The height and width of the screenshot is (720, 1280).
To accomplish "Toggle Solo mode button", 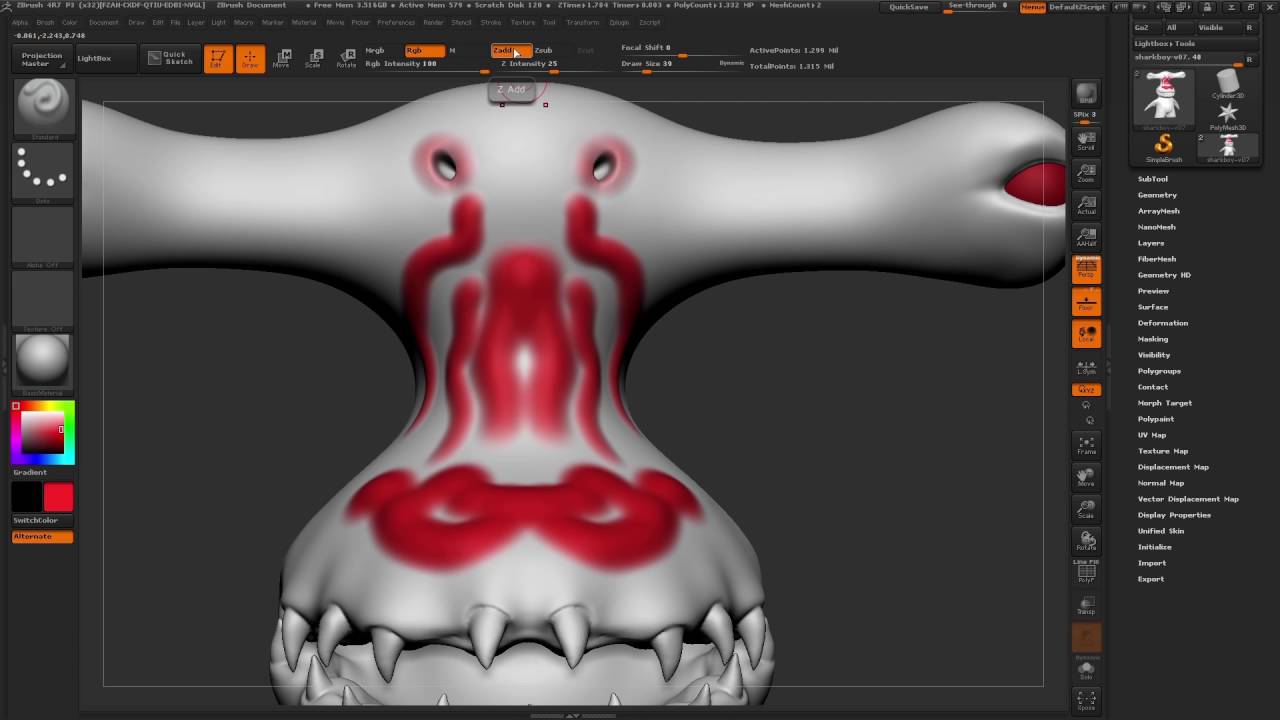I will pos(1086,670).
